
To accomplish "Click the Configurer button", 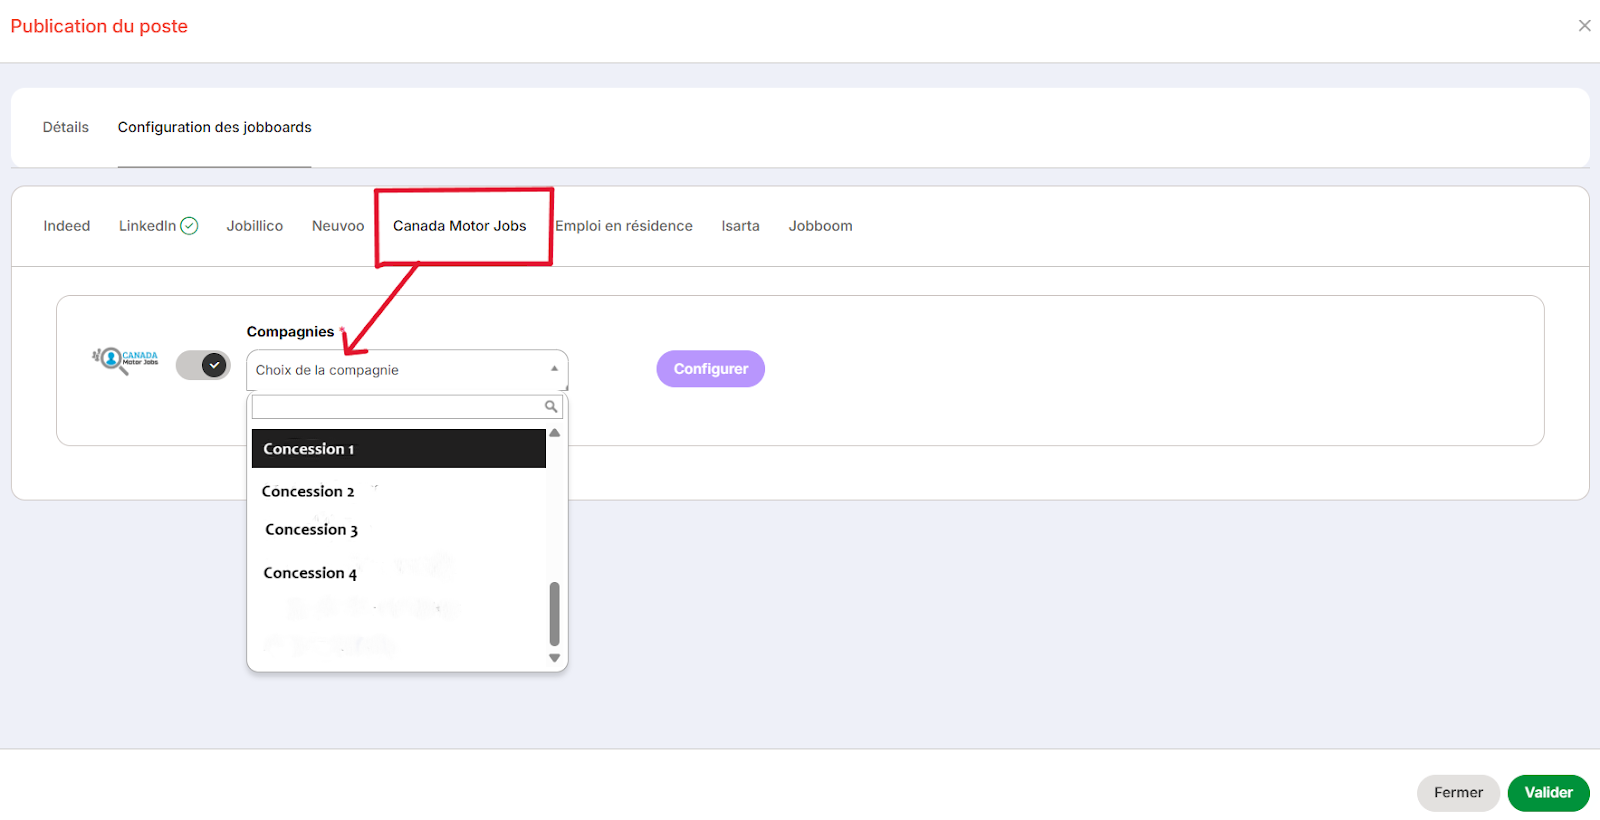I will coord(711,369).
